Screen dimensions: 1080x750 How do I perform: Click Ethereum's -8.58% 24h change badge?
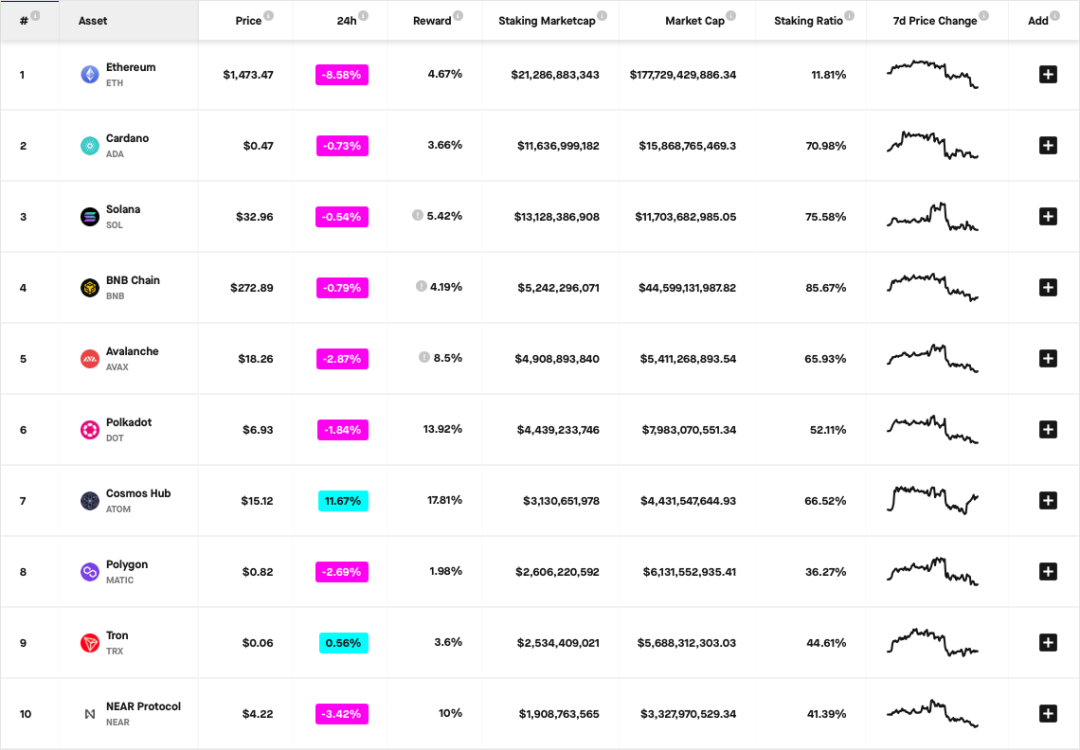pyautogui.click(x=342, y=74)
